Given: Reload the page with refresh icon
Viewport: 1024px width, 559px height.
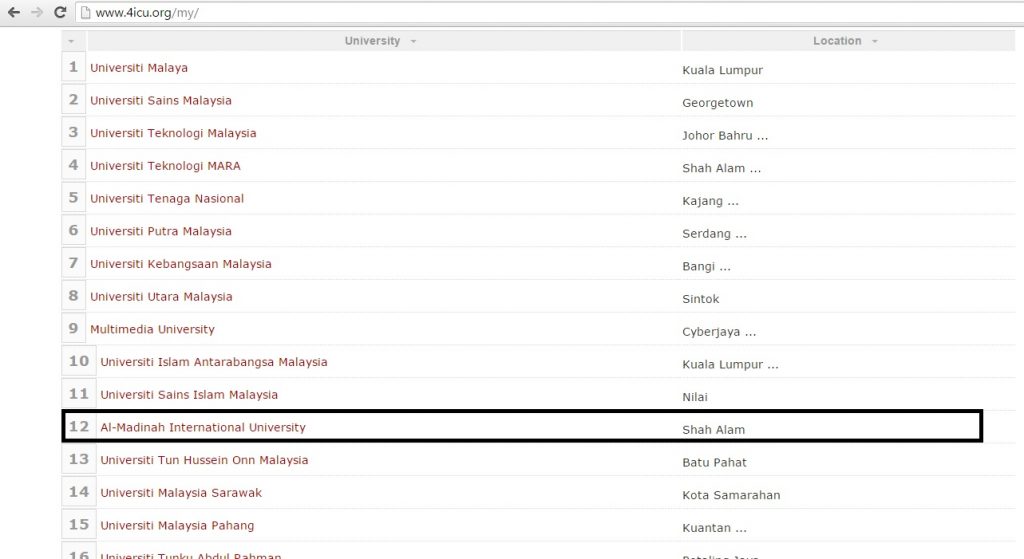Looking at the screenshot, I should 60,13.
